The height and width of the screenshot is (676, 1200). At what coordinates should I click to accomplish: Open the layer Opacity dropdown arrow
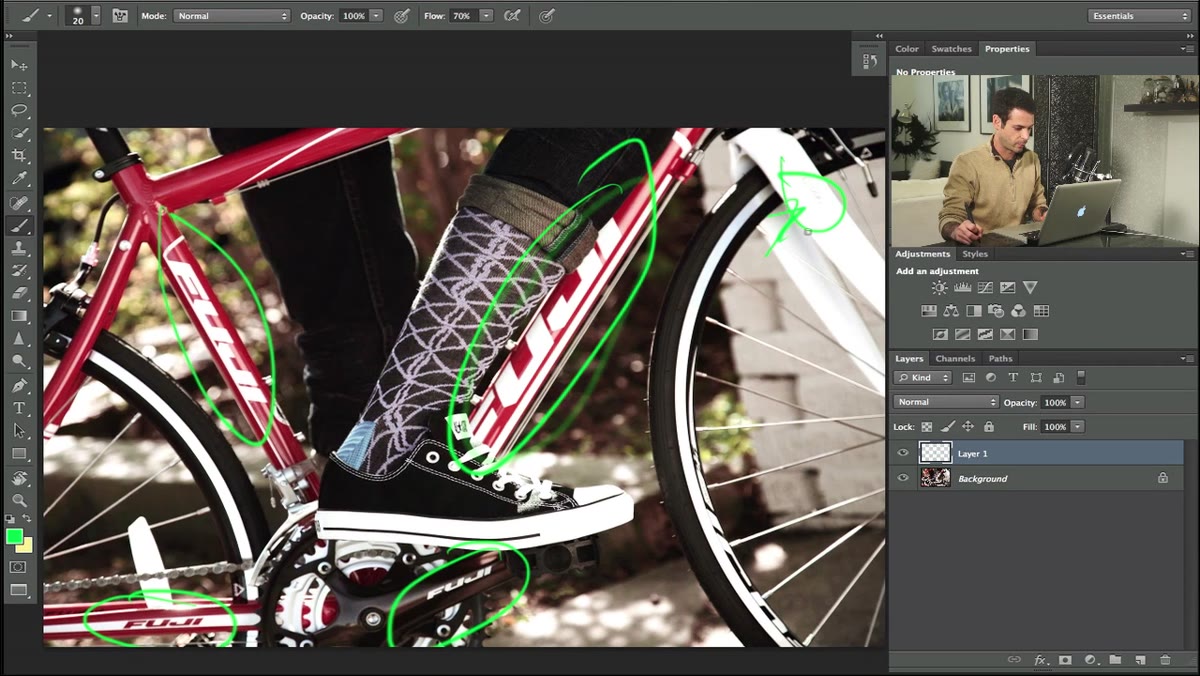click(1077, 402)
